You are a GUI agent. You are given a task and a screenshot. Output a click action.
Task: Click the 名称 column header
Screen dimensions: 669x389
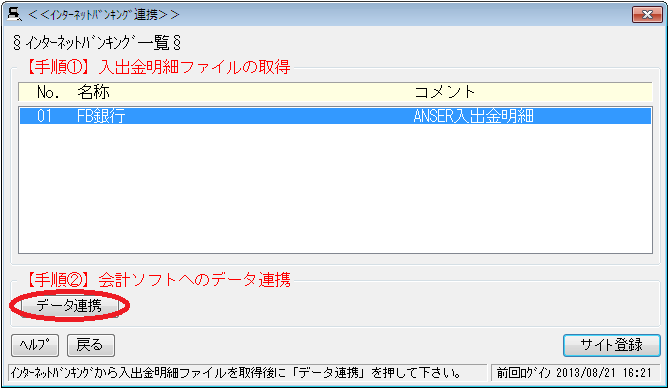point(93,92)
